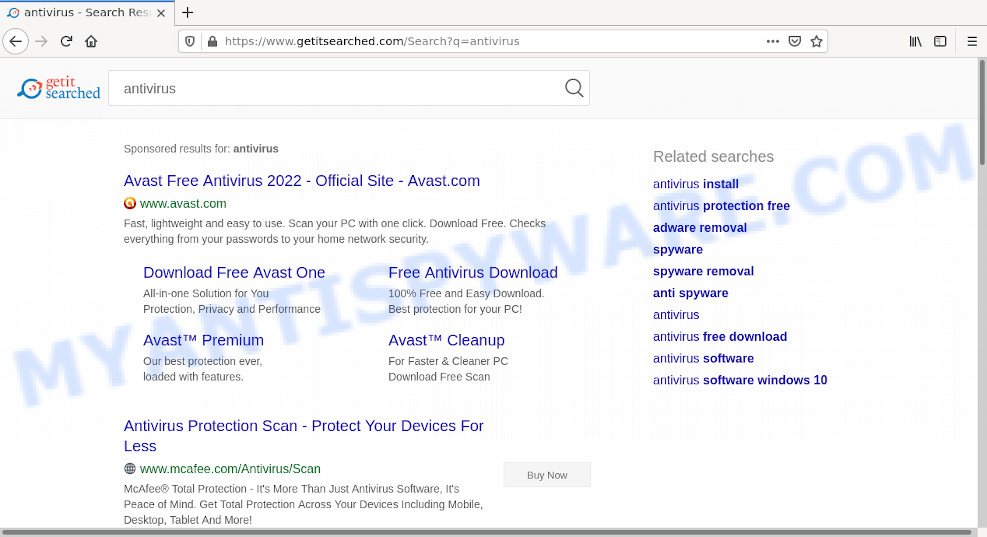Click the Avast favicon beside avast.com
987x537 pixels.
tap(130, 203)
